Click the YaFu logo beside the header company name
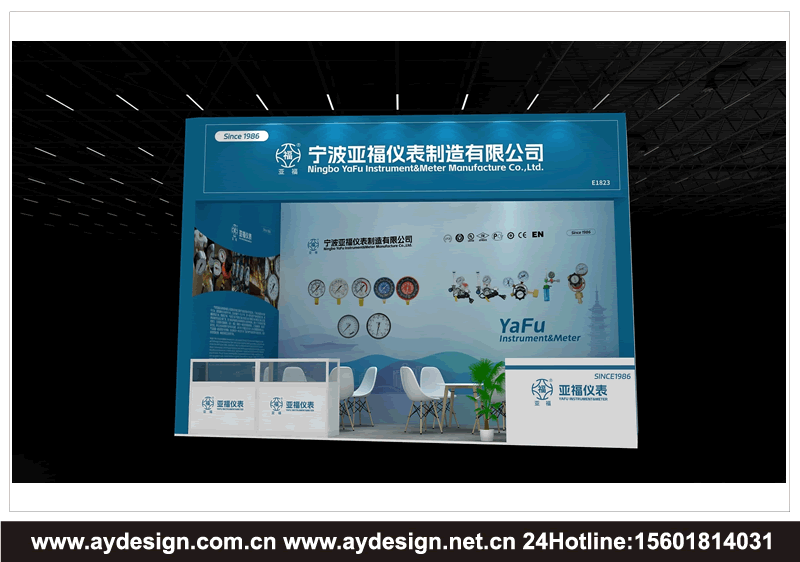800x562 pixels. [288, 159]
